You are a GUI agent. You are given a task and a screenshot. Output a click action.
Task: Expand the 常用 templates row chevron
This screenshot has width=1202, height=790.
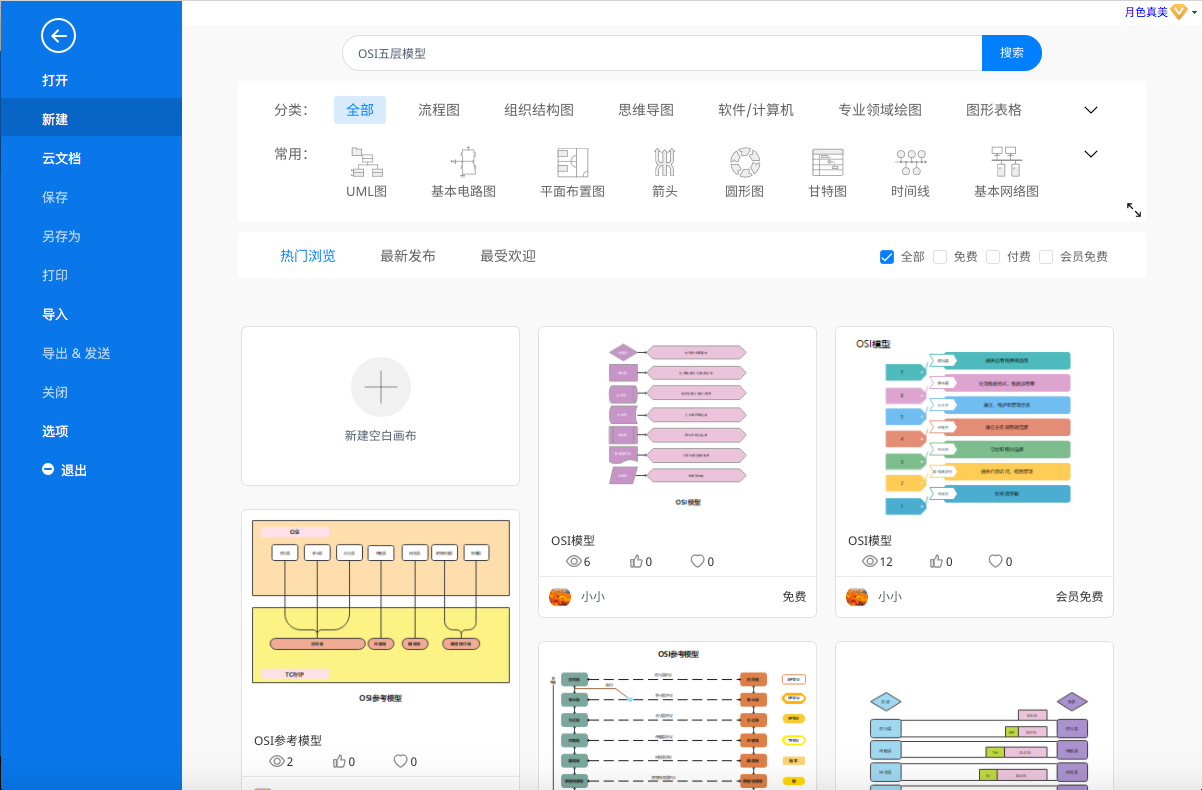coord(1091,154)
